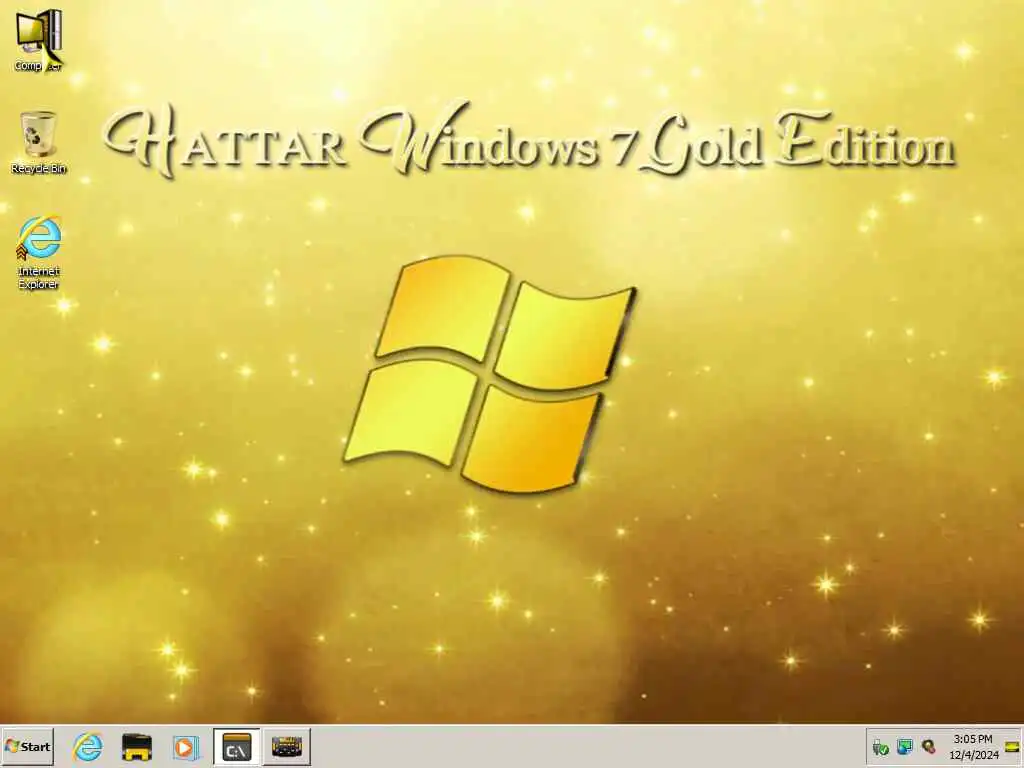Open the network tray icon

point(904,746)
